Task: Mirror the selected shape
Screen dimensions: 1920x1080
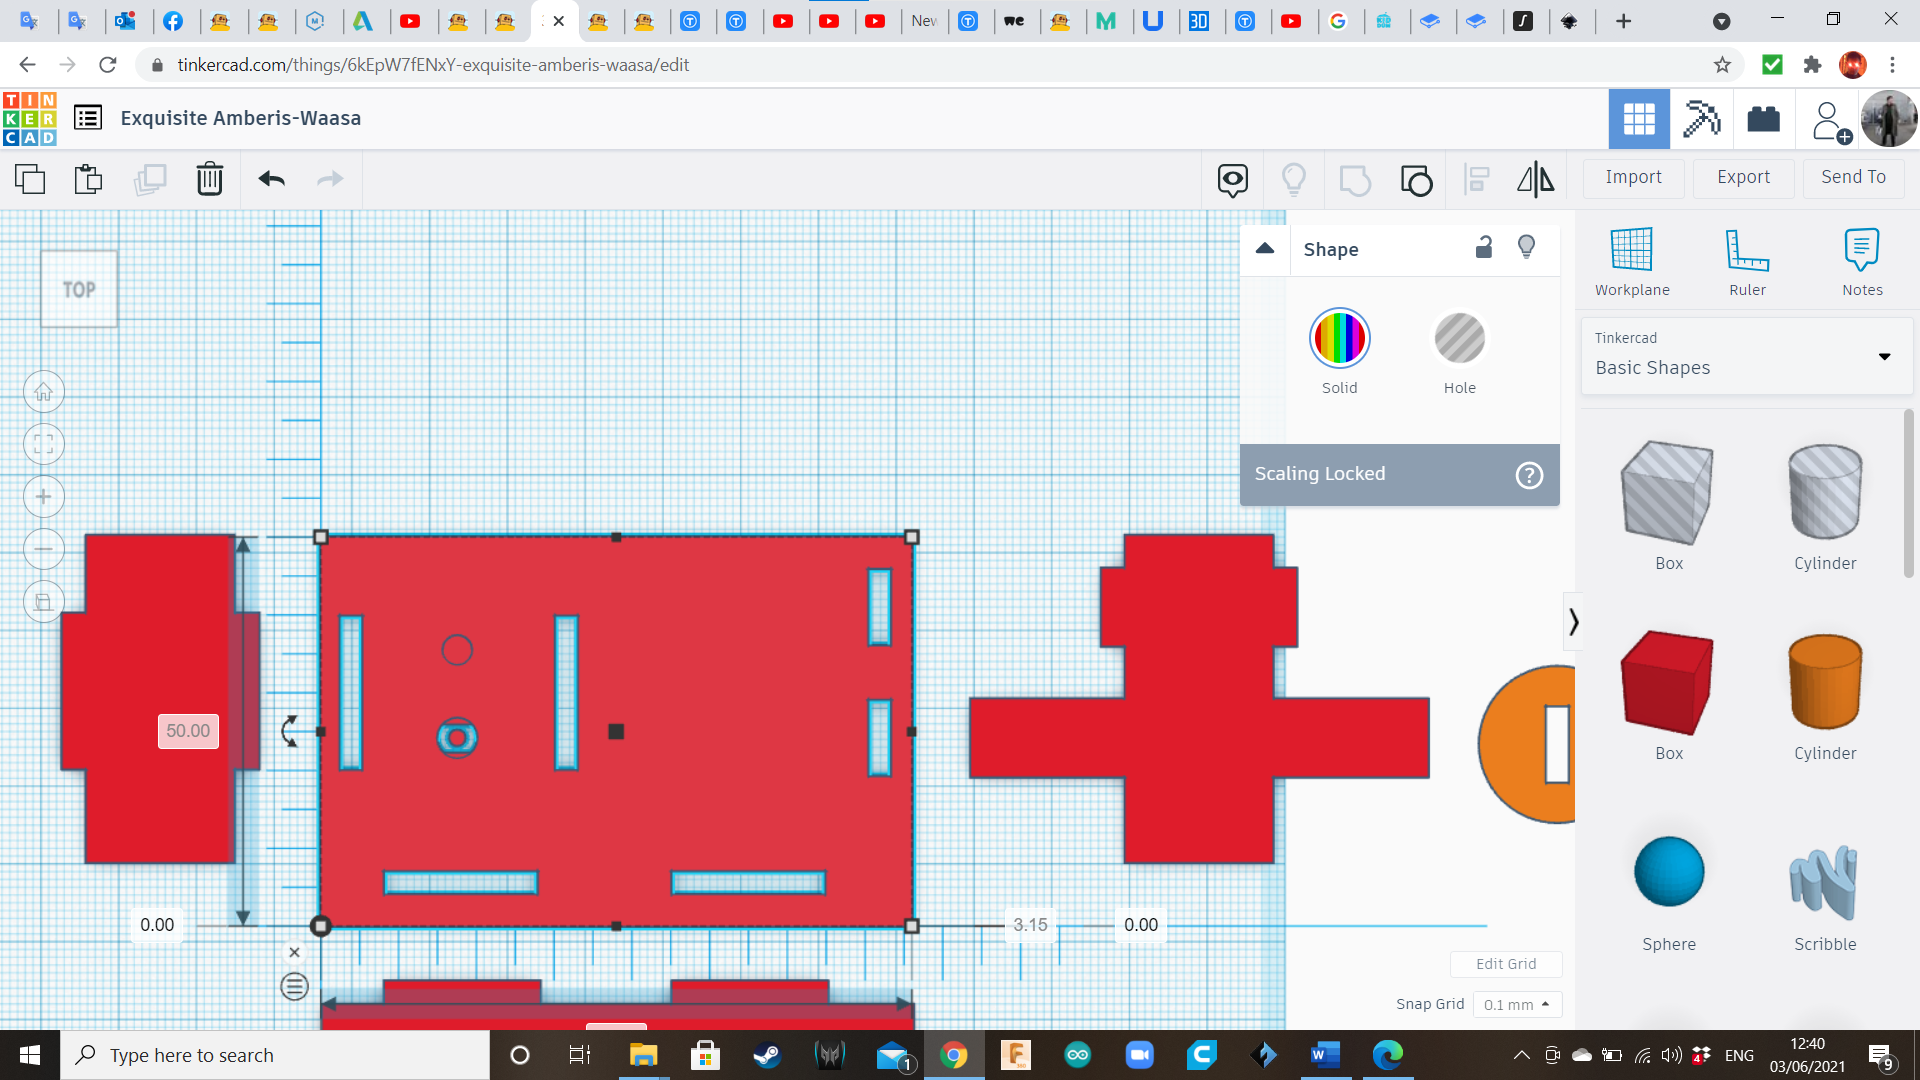Action: click(x=1535, y=179)
